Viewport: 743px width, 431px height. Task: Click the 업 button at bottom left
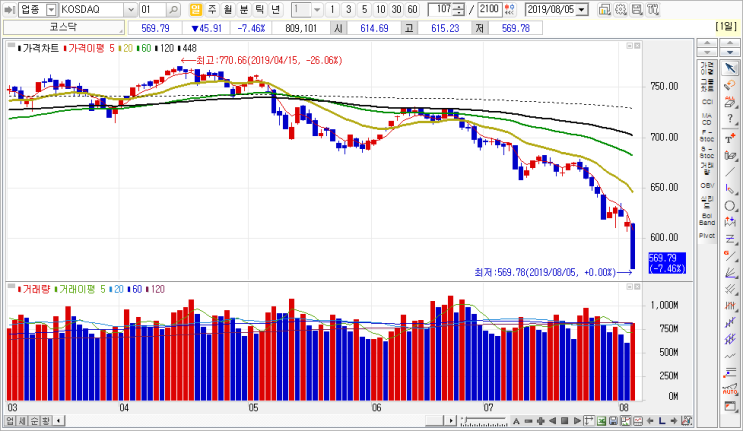point(10,421)
